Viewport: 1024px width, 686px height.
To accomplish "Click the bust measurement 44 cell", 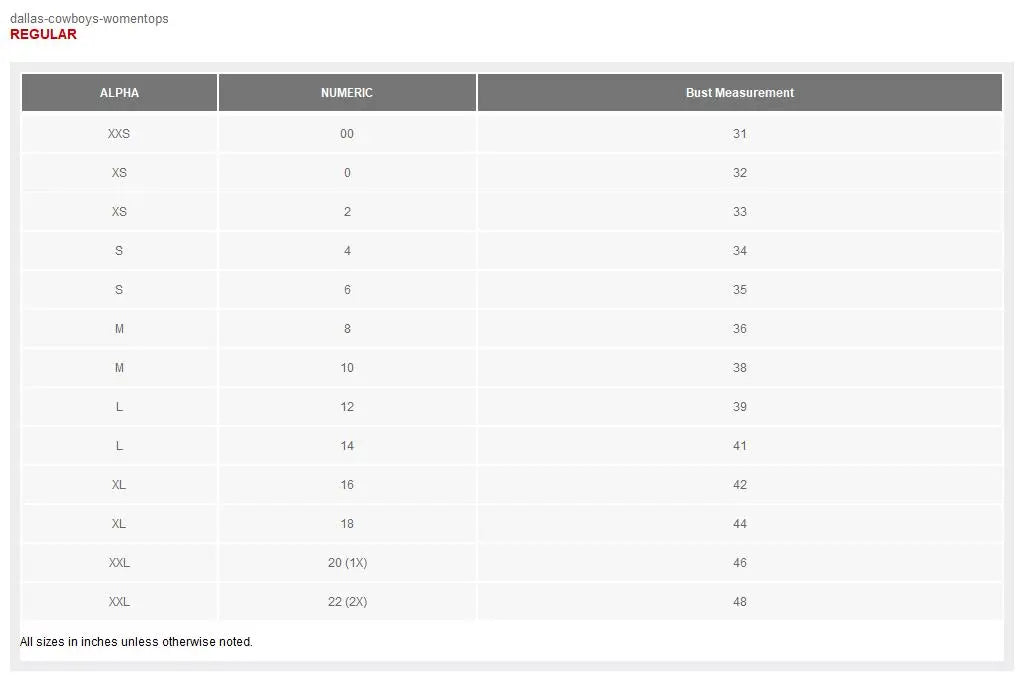I will click(x=739, y=524).
